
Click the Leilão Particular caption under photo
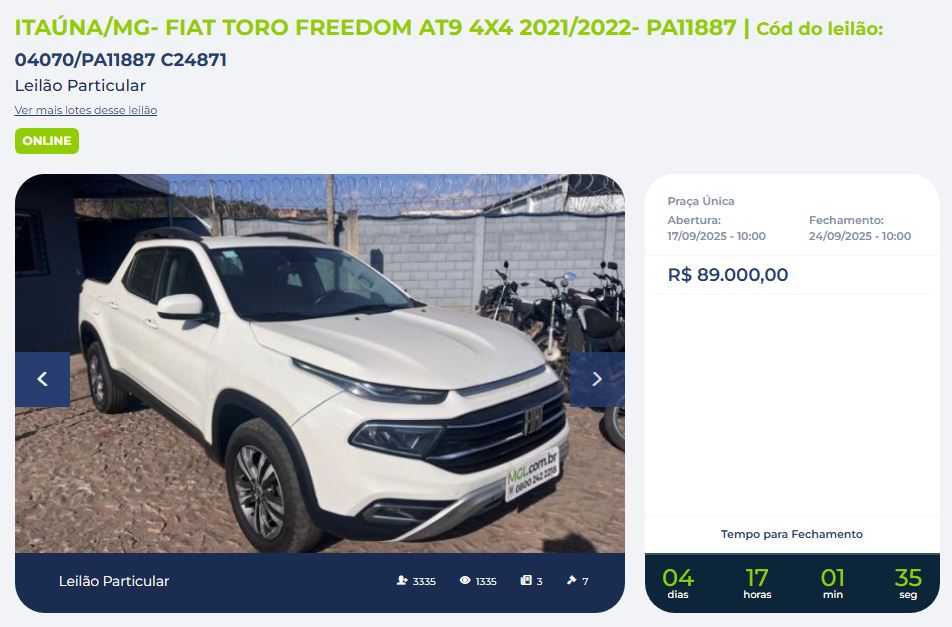click(114, 581)
